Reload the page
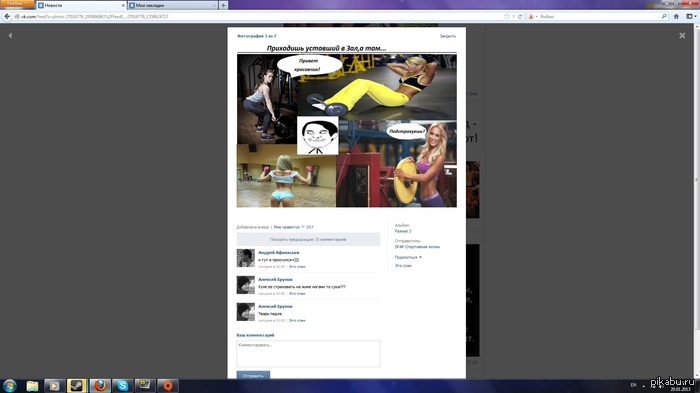Image resolution: width=700 pixels, height=393 pixels. (520, 17)
